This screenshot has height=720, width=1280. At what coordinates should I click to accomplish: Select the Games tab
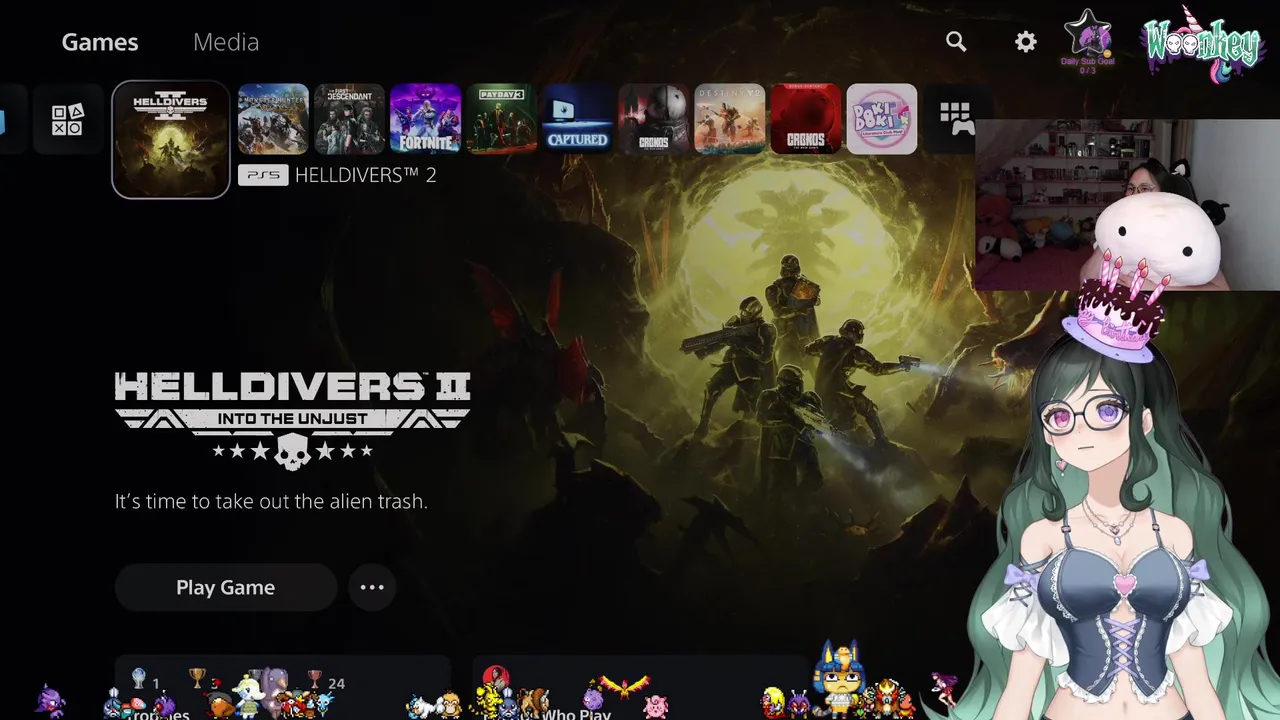pyautogui.click(x=100, y=42)
